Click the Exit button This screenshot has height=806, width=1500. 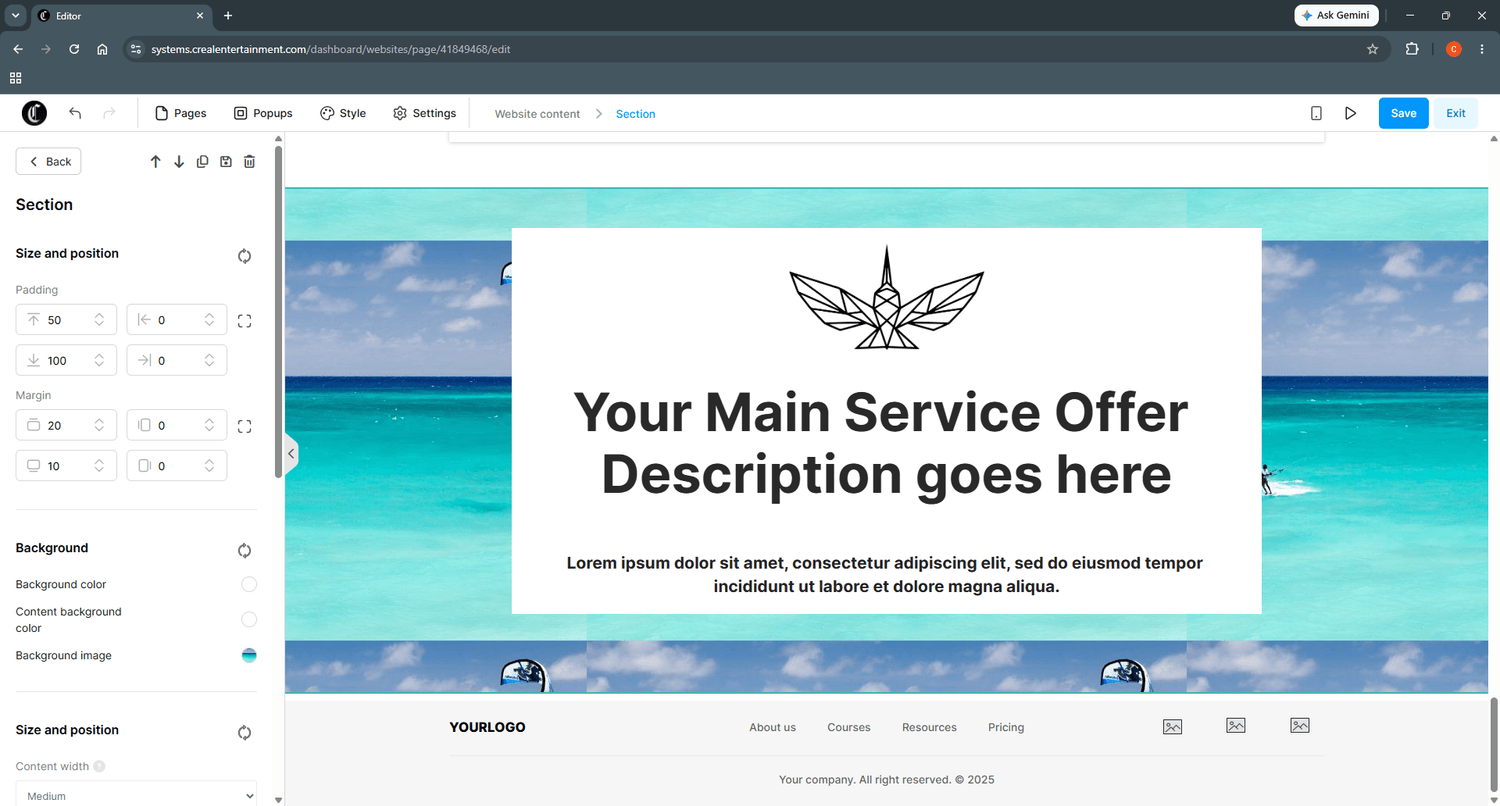coord(1455,113)
